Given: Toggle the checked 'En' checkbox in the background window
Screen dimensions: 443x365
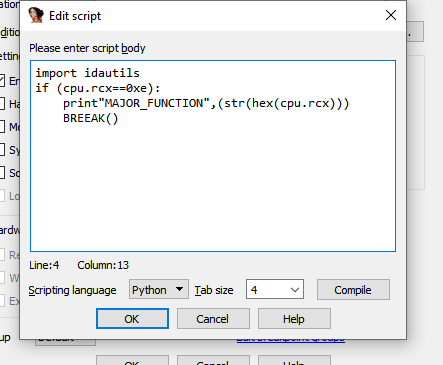Looking at the screenshot, I should click(x=2, y=81).
